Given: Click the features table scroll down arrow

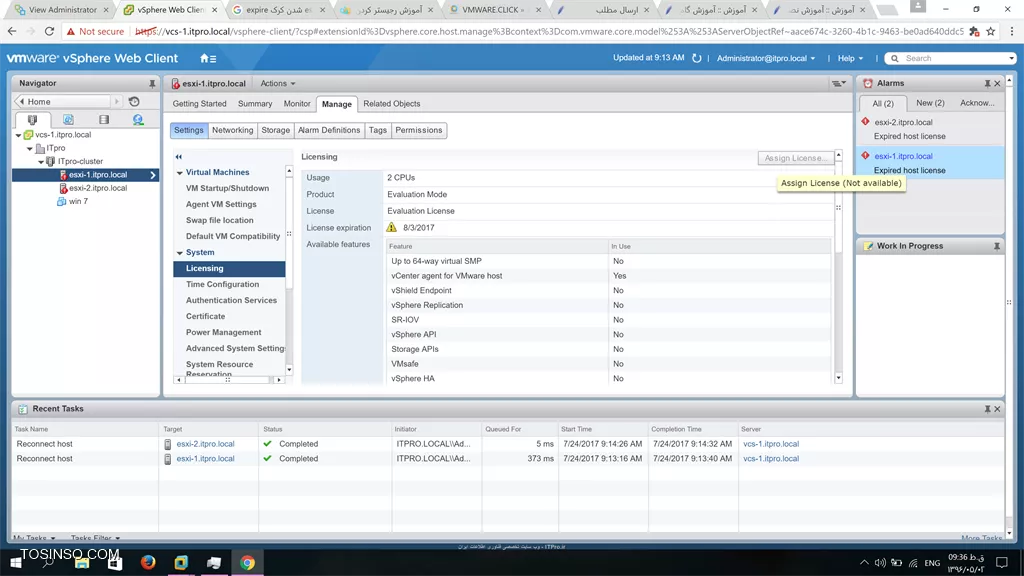Looking at the screenshot, I should pos(839,378).
